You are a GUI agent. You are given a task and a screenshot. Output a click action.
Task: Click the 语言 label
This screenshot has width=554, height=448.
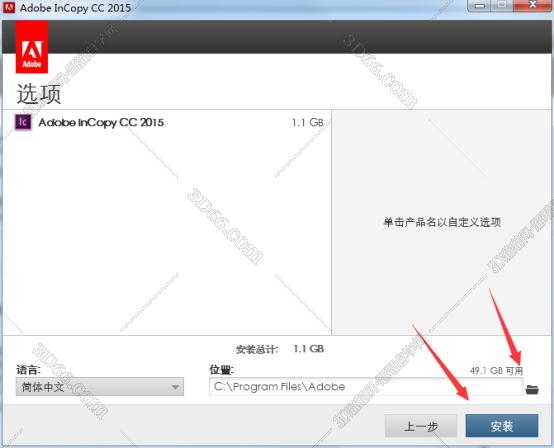pyautogui.click(x=28, y=370)
